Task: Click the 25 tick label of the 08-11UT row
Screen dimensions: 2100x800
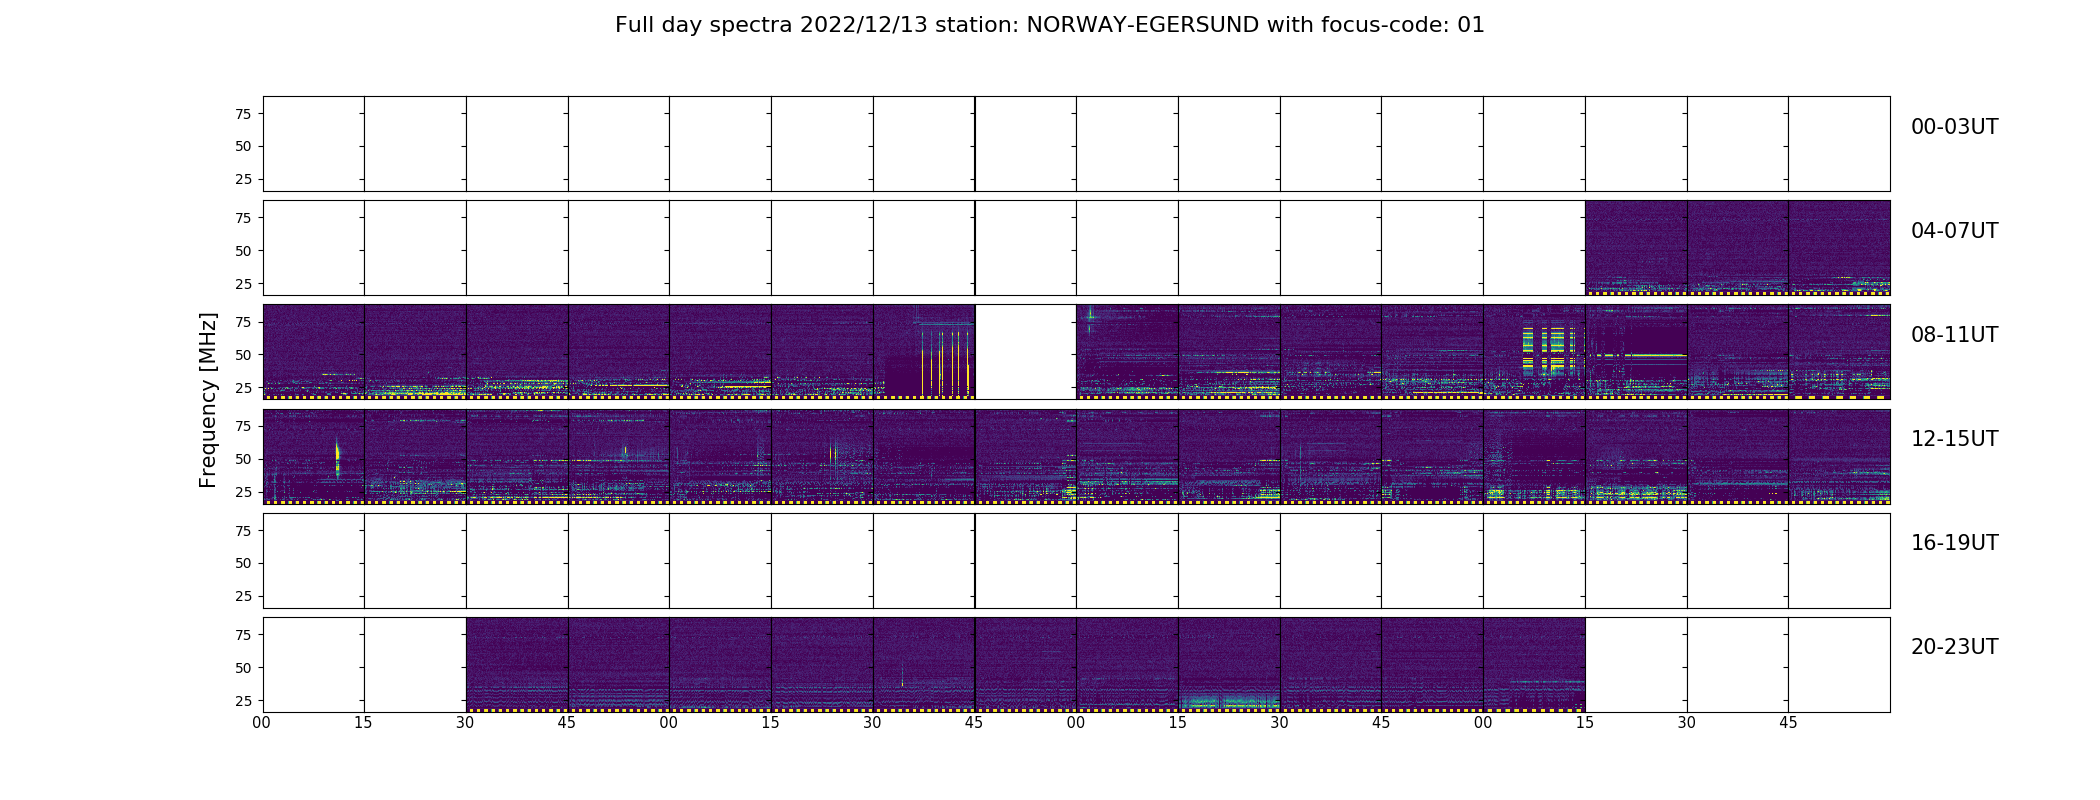Action: (x=243, y=388)
